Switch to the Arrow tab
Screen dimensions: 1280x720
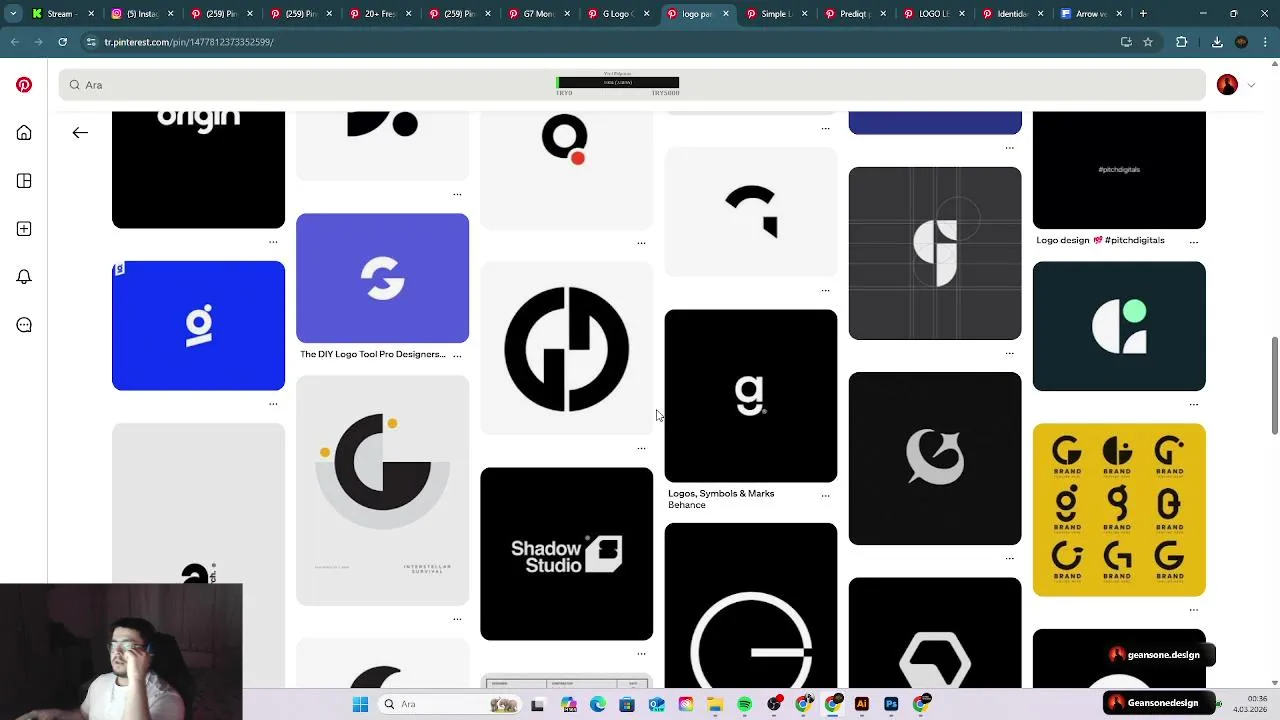click(1091, 14)
